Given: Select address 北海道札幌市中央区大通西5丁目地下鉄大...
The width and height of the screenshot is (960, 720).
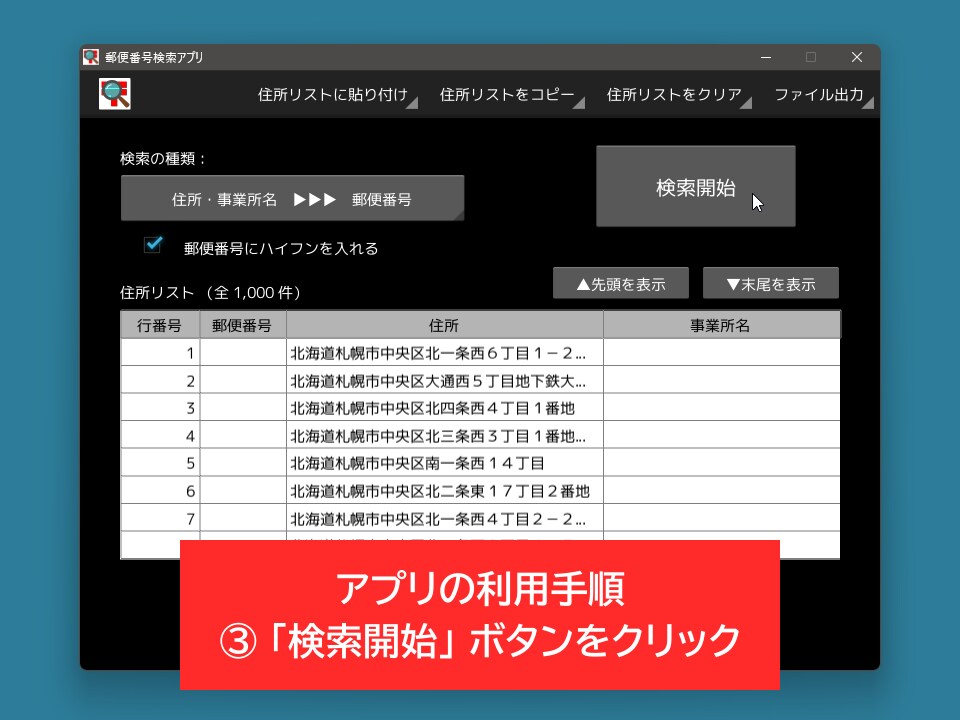Looking at the screenshot, I should 444,380.
